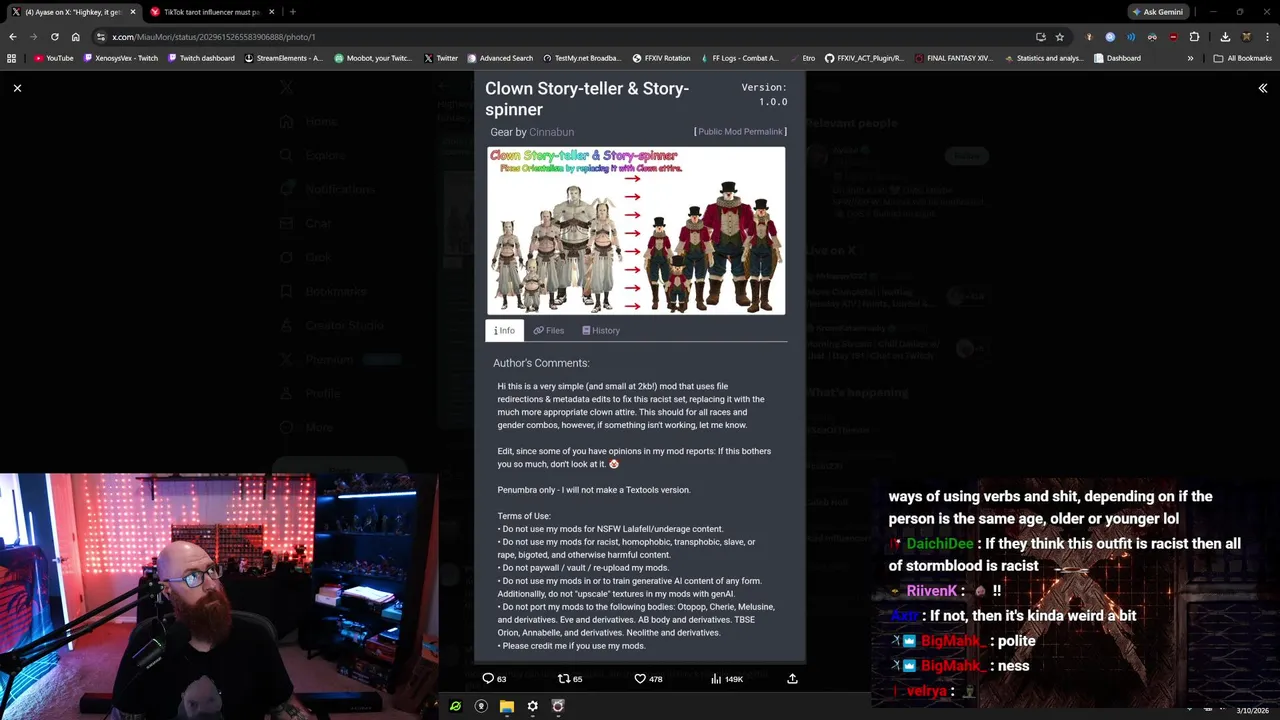Open the Etro bookmark
The image size is (1280, 720).
pos(802,58)
